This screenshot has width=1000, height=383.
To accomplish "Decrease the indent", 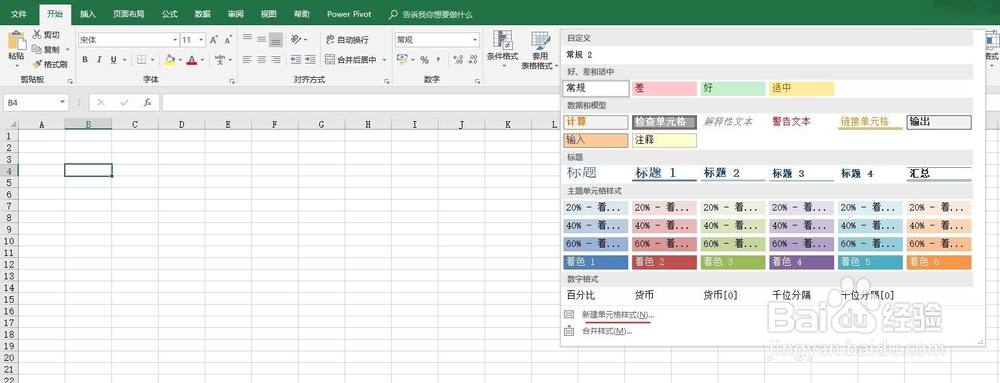I will pyautogui.click(x=296, y=59).
